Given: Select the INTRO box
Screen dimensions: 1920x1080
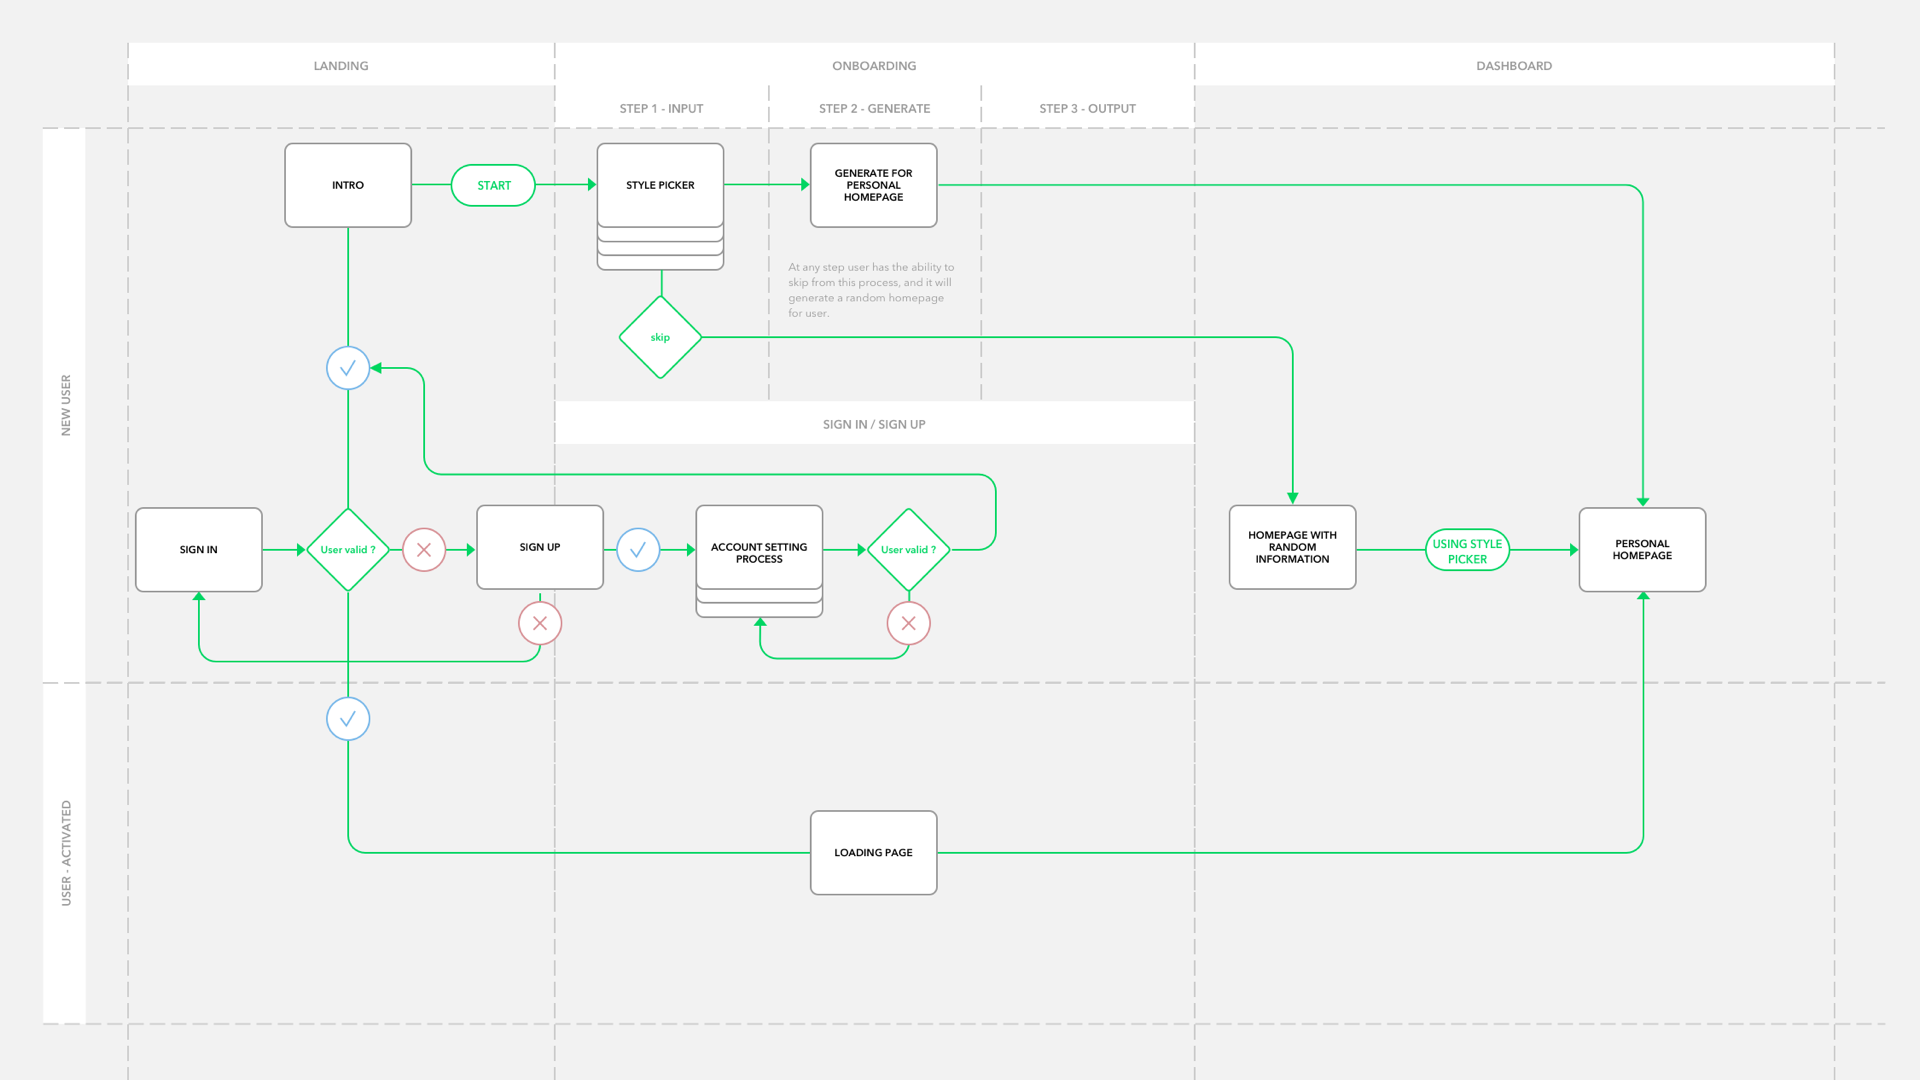Looking at the screenshot, I should (348, 185).
